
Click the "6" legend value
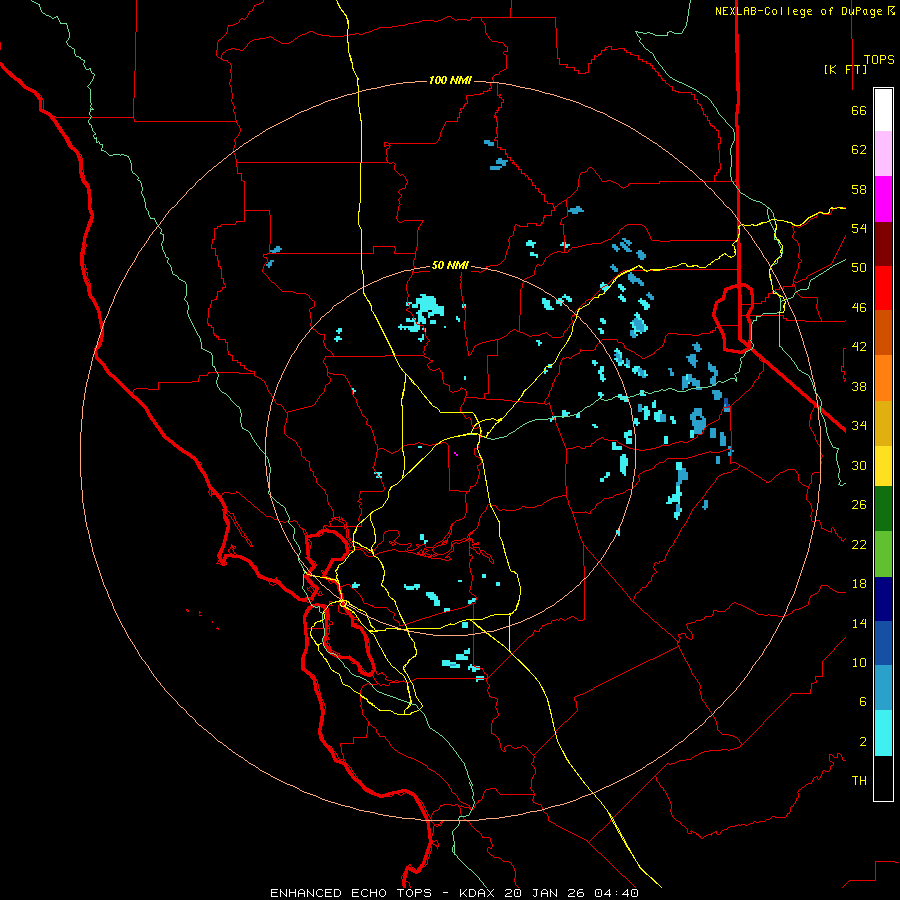click(x=863, y=702)
